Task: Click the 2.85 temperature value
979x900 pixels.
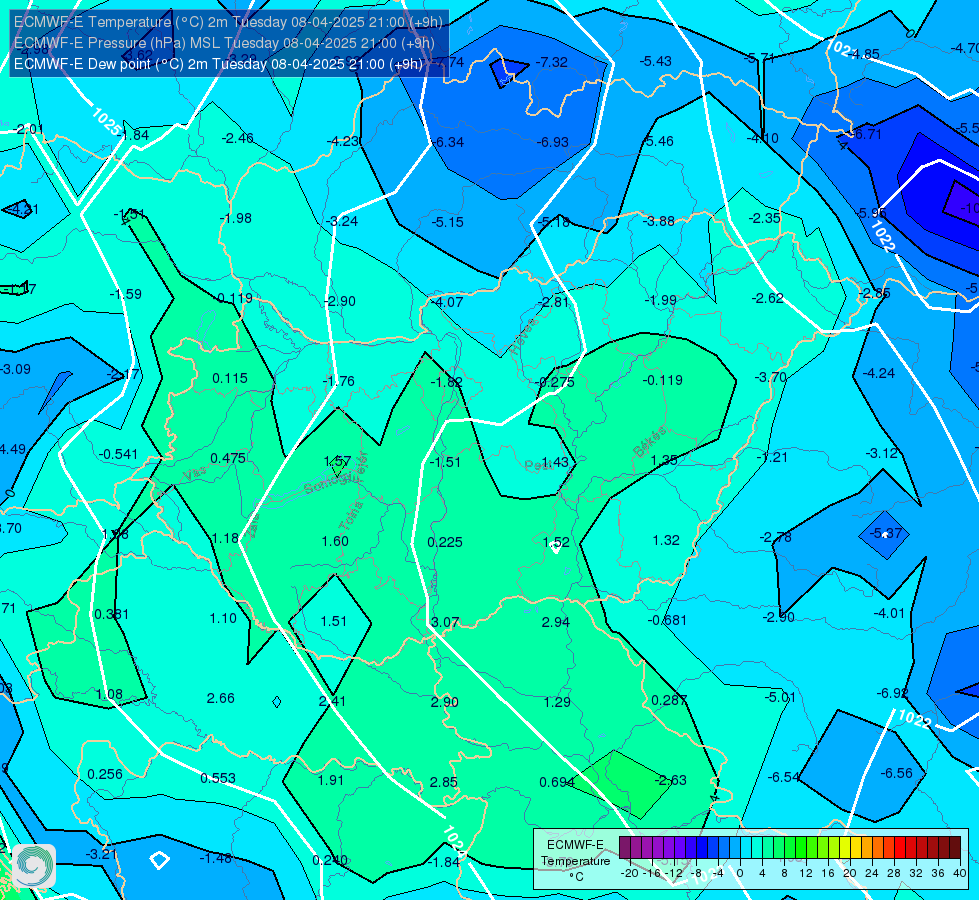Action: tap(443, 783)
